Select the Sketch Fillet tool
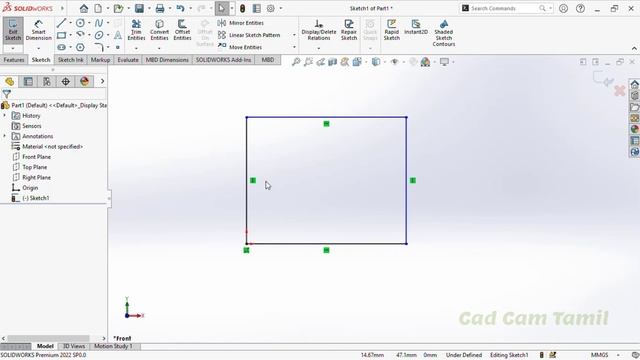Viewport: 640px width, 360px height. tap(99, 47)
